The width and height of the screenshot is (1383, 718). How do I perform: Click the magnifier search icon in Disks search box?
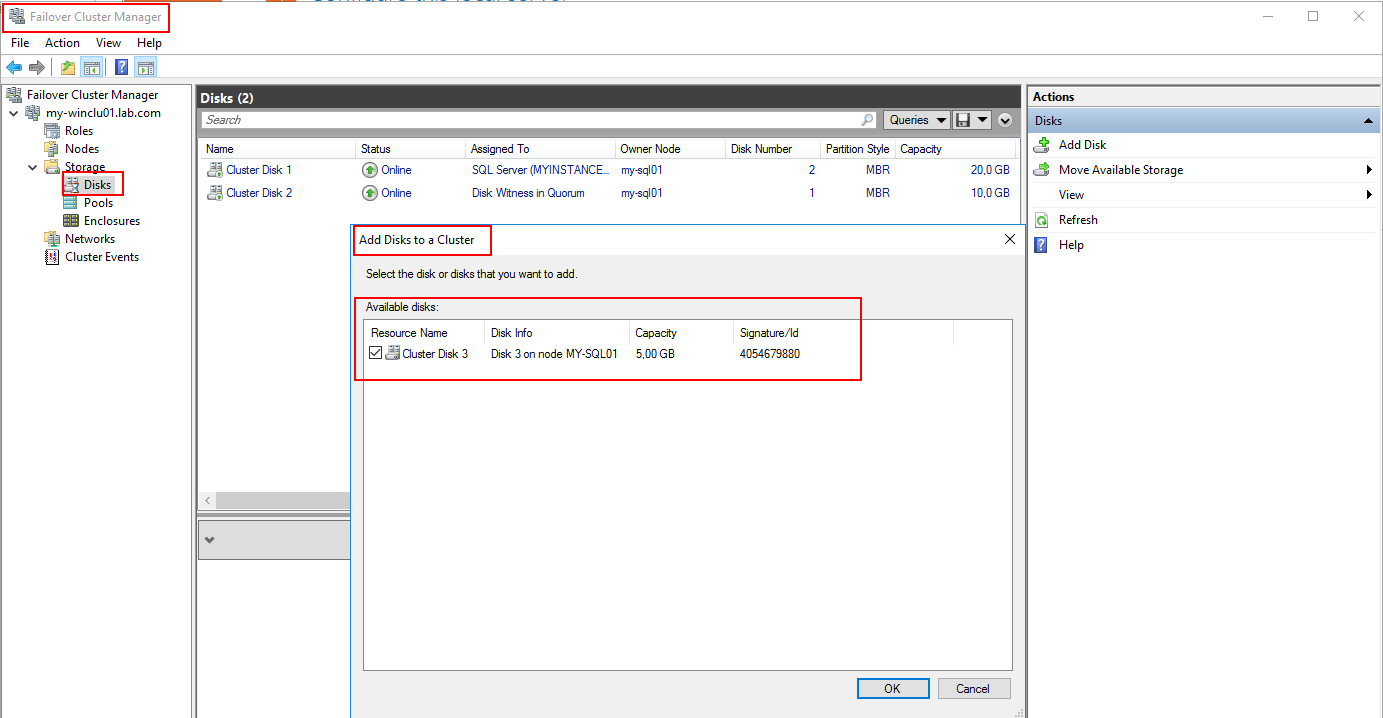pos(867,120)
